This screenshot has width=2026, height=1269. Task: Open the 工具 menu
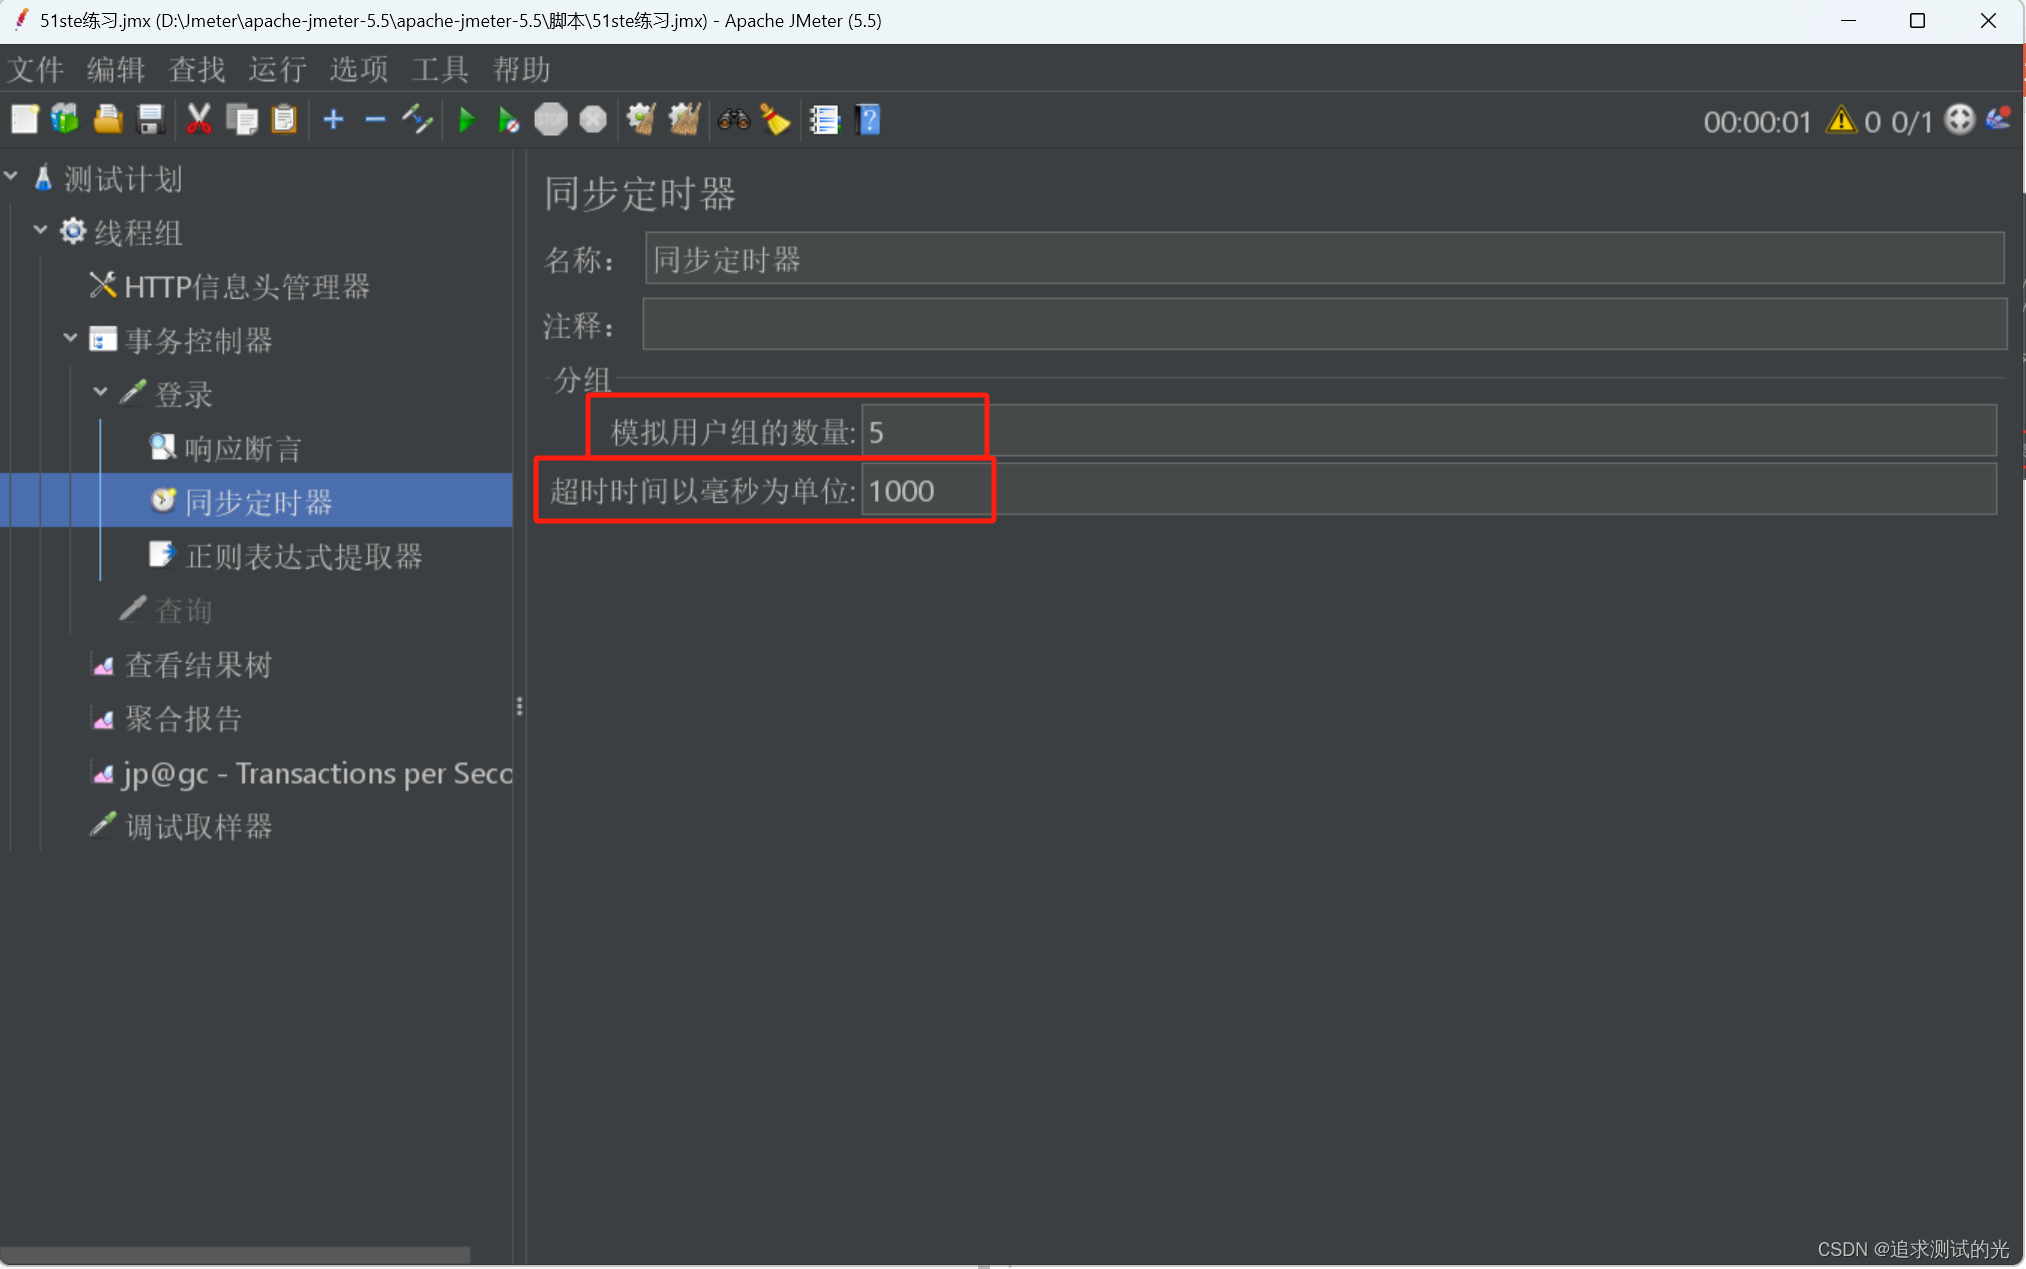440,69
